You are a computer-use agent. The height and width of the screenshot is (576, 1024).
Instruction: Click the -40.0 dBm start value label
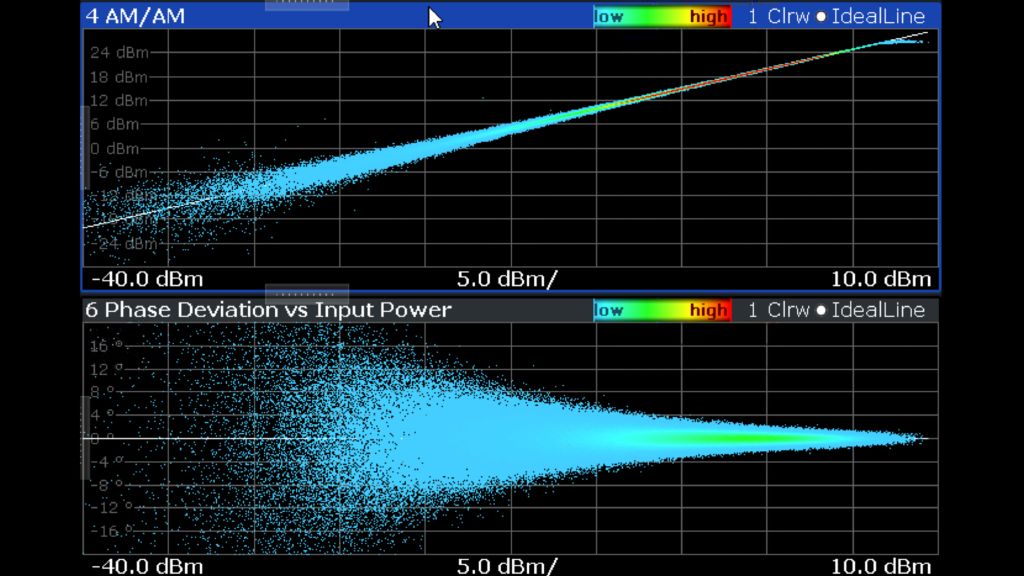click(150, 279)
